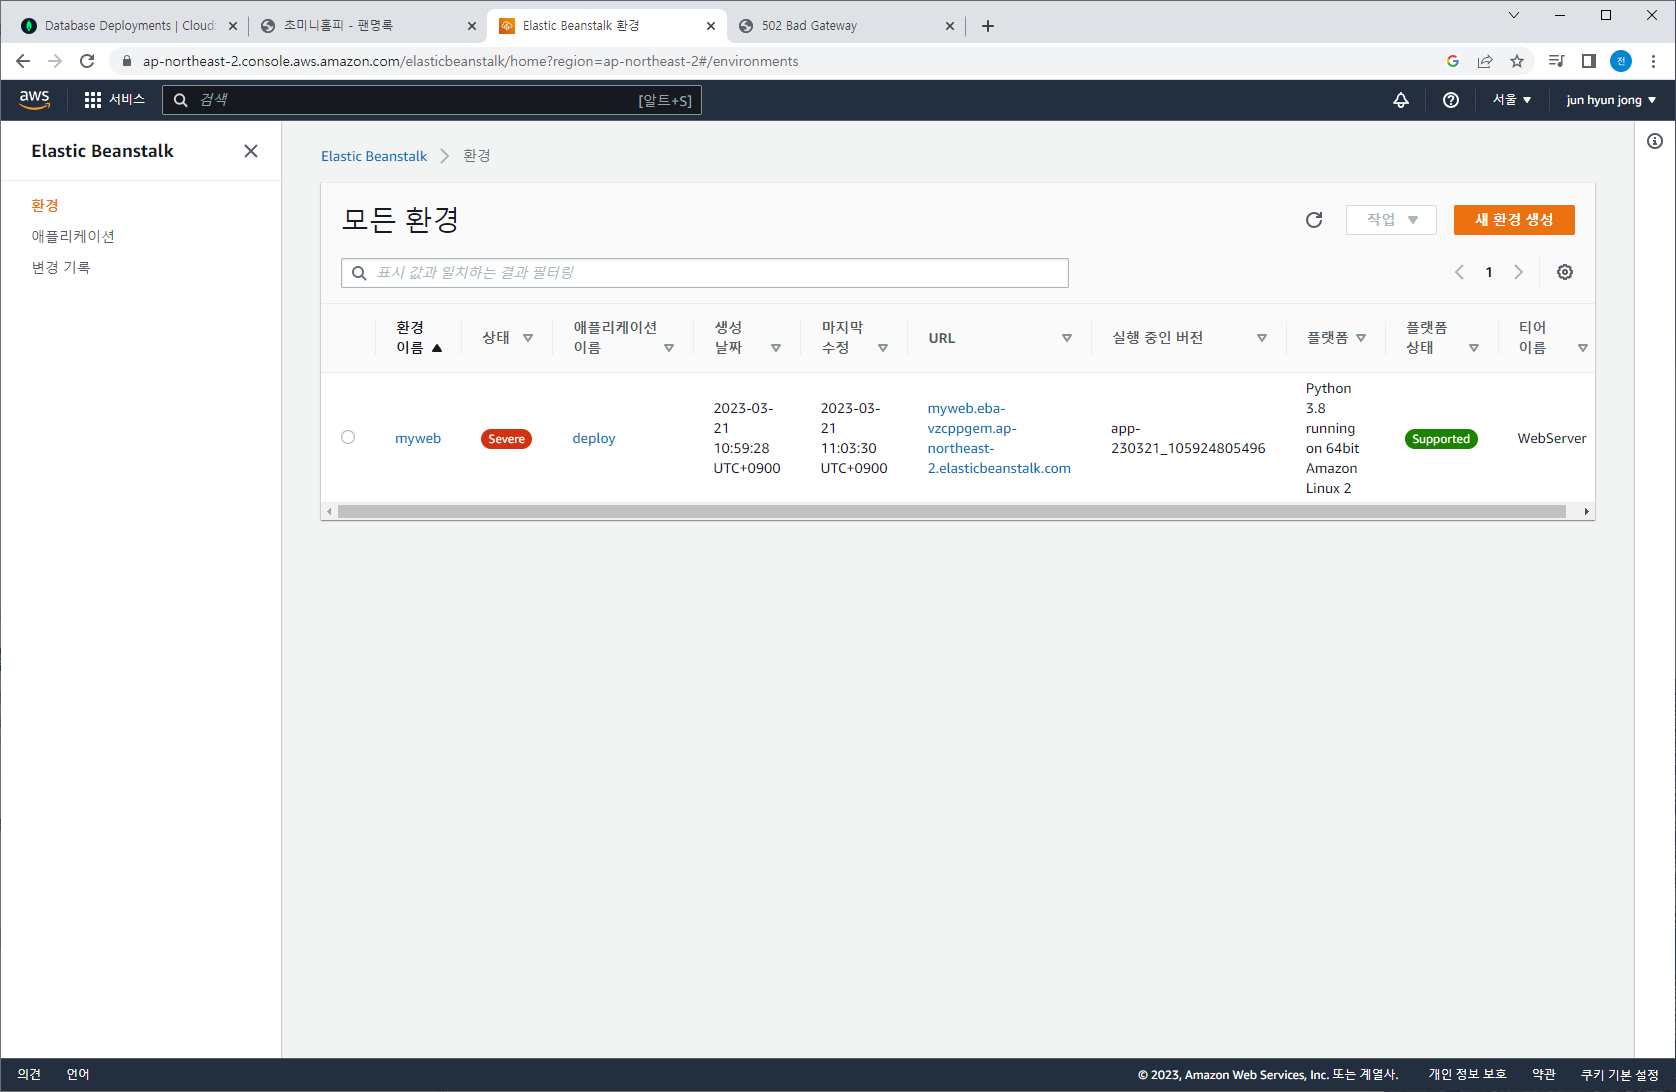Screen dimensions: 1676x1092
Task: Open the tab search chevron in title bar
Action: (1514, 15)
